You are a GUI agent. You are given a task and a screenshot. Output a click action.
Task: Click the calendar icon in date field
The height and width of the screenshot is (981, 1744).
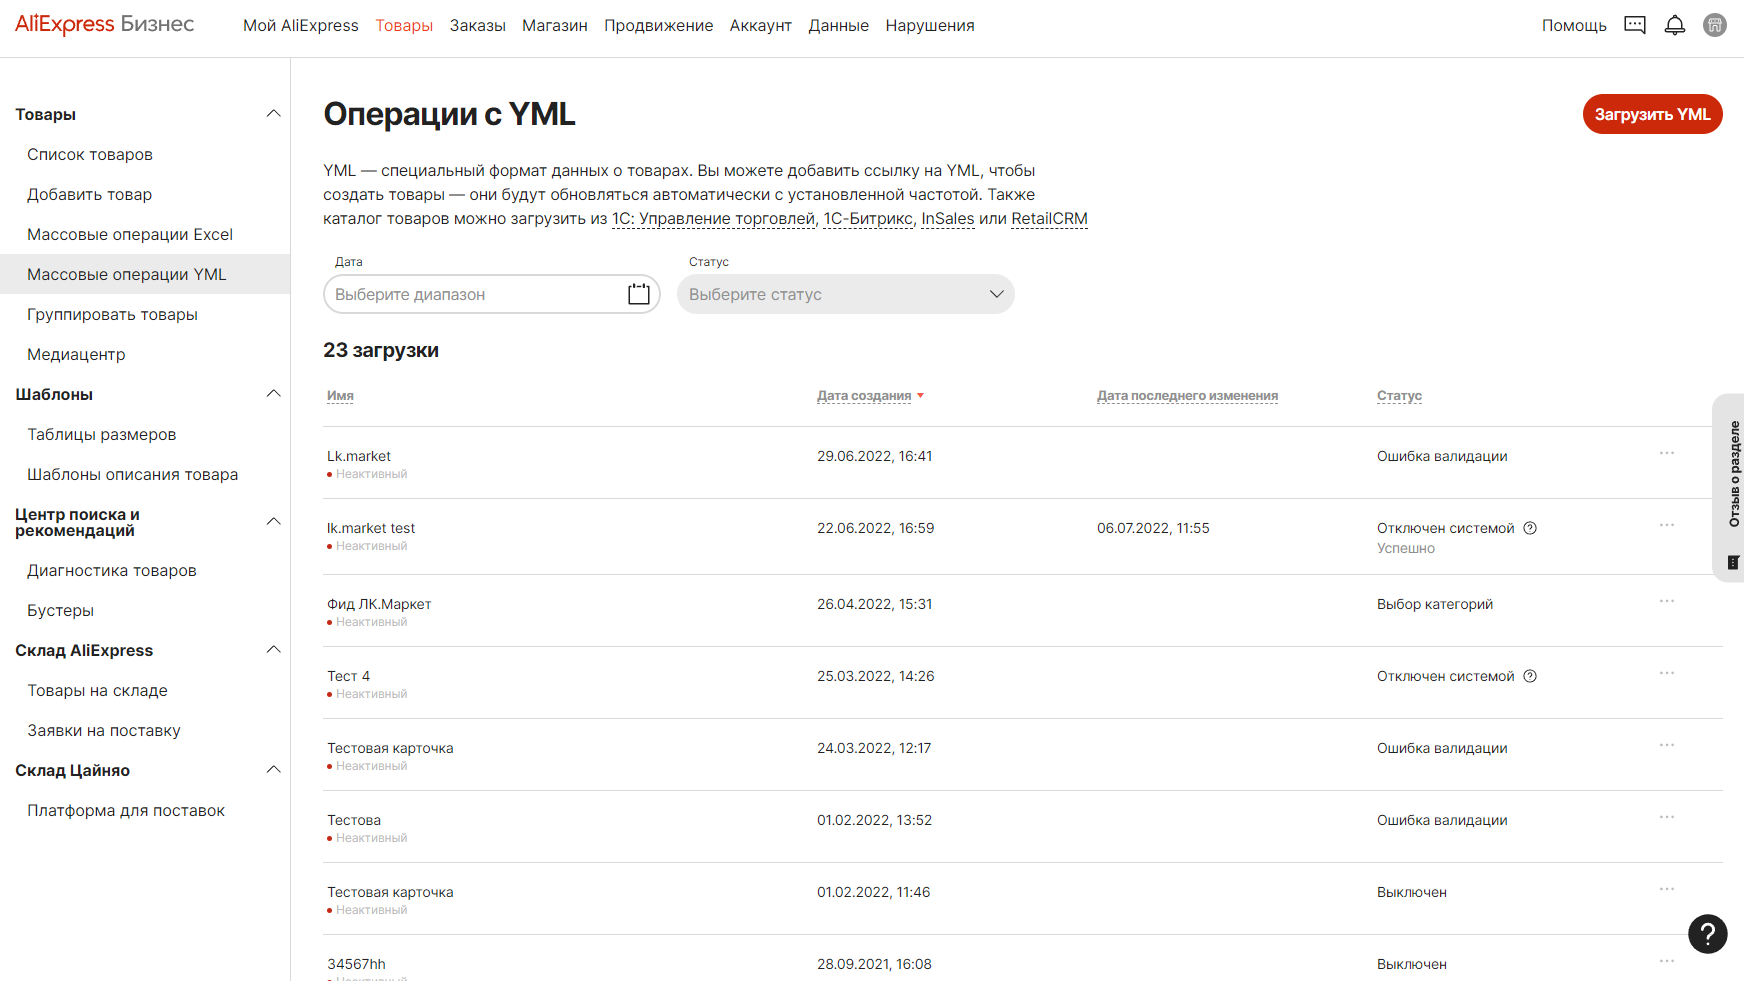coord(639,294)
